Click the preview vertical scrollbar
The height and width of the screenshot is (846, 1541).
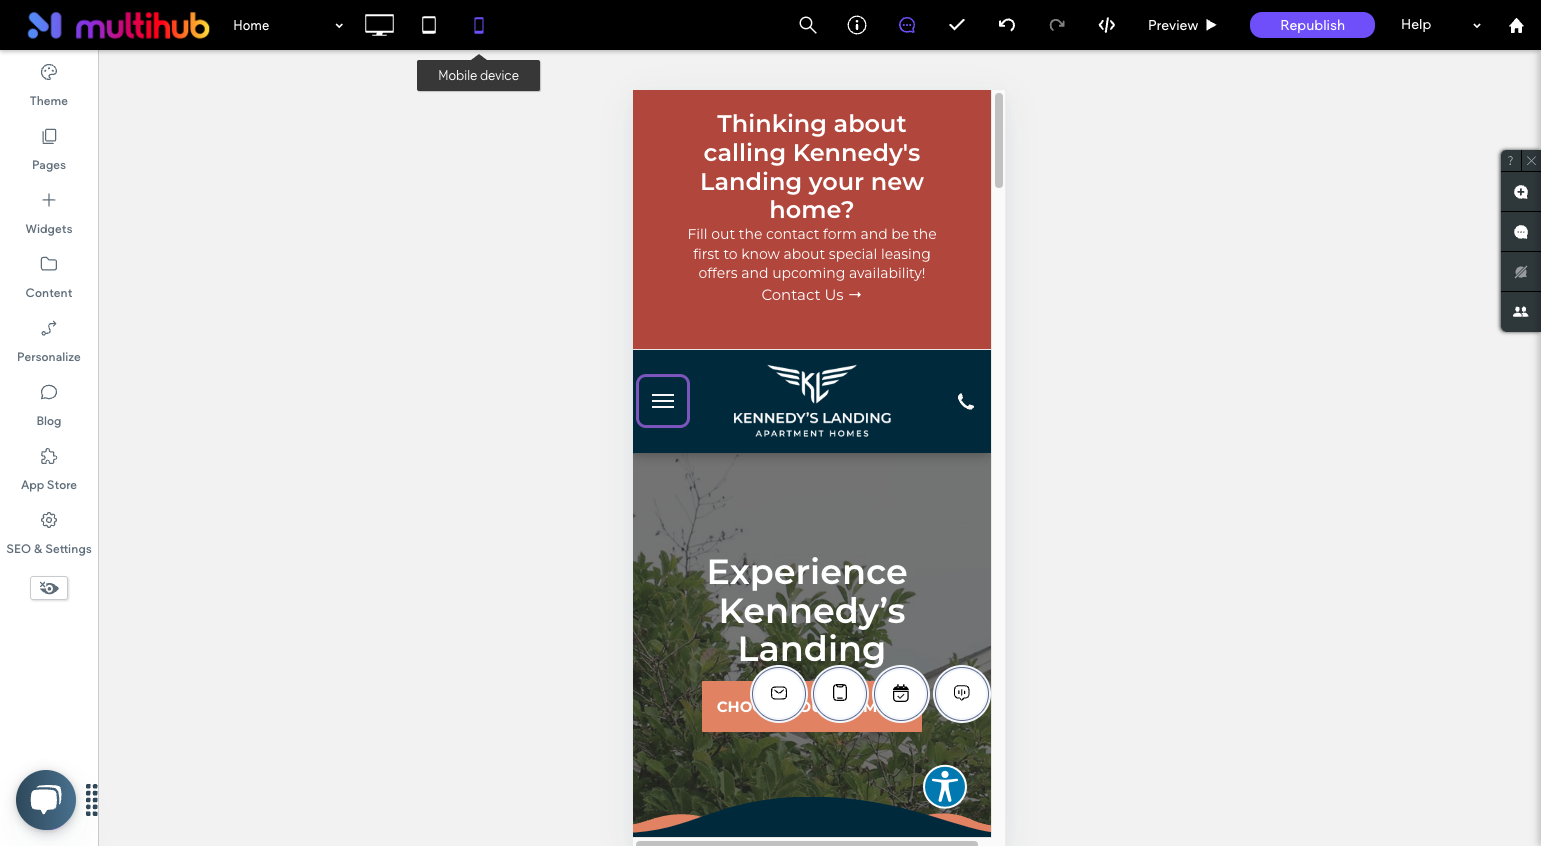click(998, 140)
